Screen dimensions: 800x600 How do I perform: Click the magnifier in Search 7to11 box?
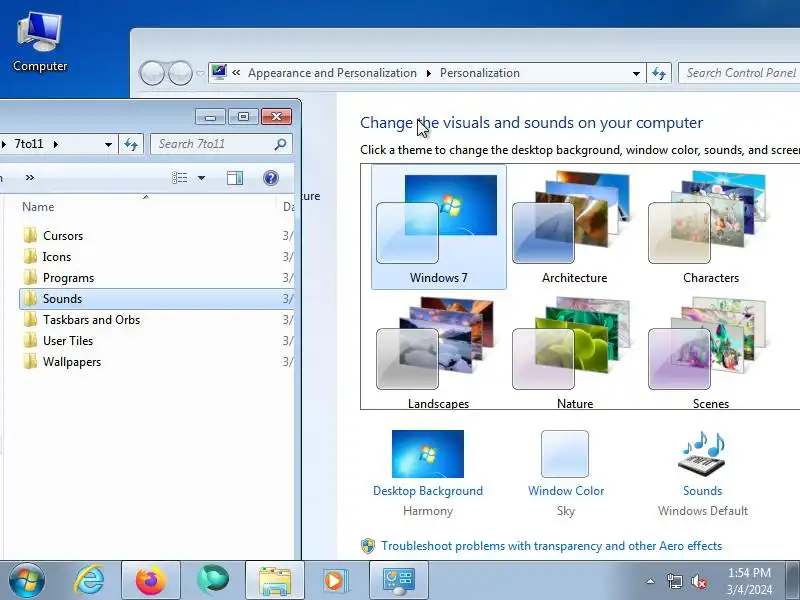point(280,144)
